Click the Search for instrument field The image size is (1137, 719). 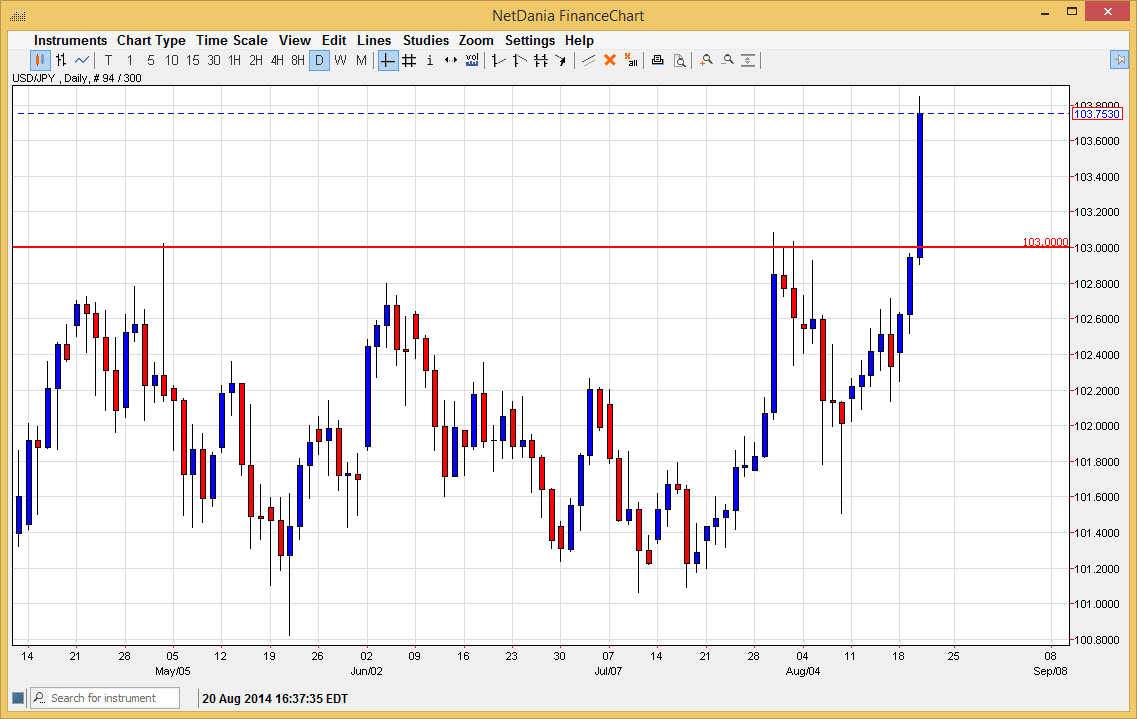[103, 697]
